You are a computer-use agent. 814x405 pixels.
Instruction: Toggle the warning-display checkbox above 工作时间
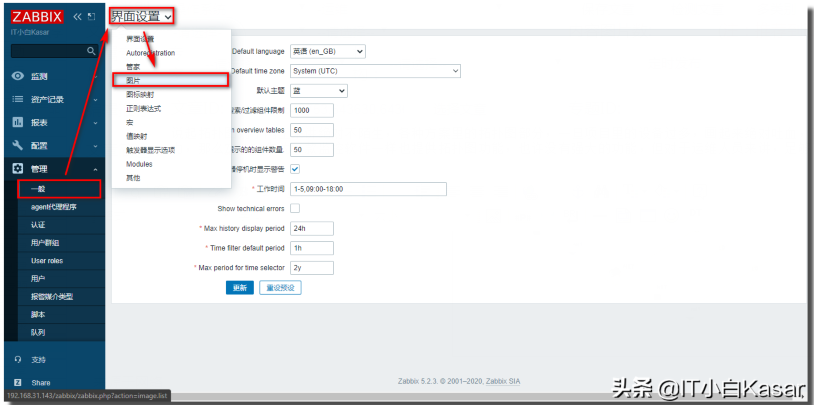click(295, 169)
